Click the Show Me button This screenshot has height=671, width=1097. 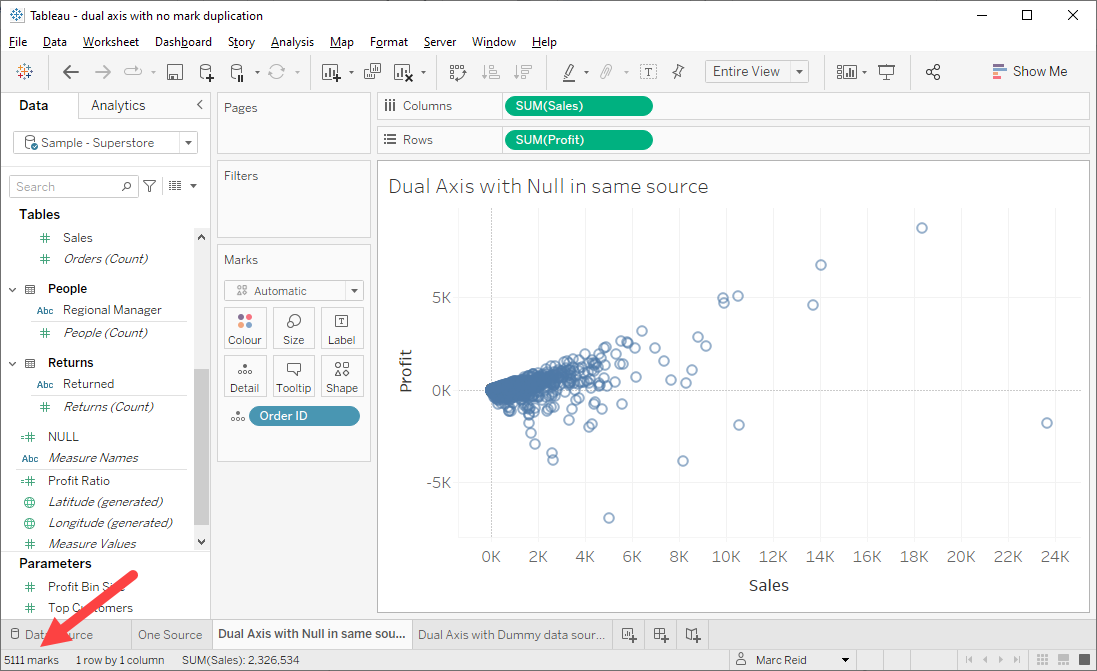pyautogui.click(x=1029, y=72)
